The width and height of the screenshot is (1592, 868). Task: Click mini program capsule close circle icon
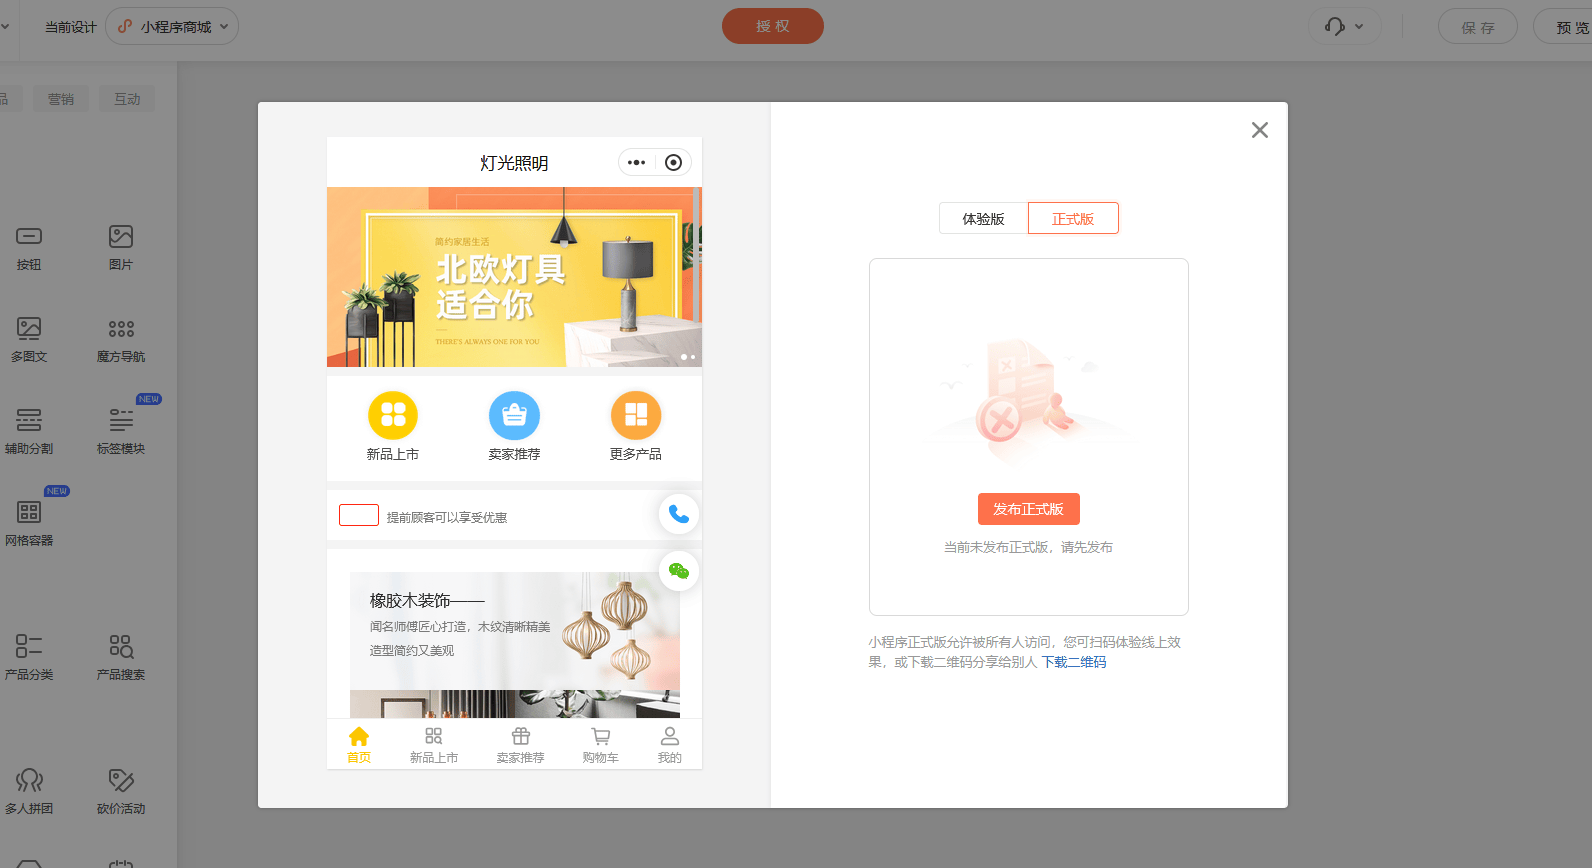tap(674, 162)
